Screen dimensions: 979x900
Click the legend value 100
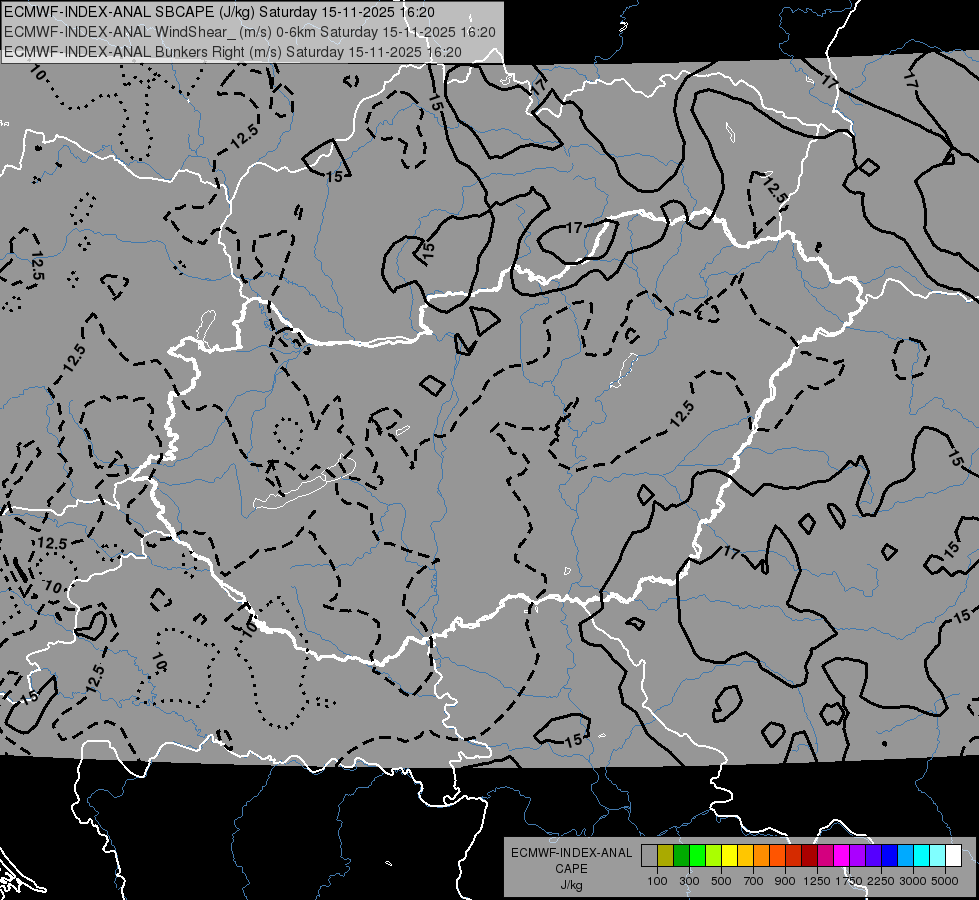coord(657,881)
